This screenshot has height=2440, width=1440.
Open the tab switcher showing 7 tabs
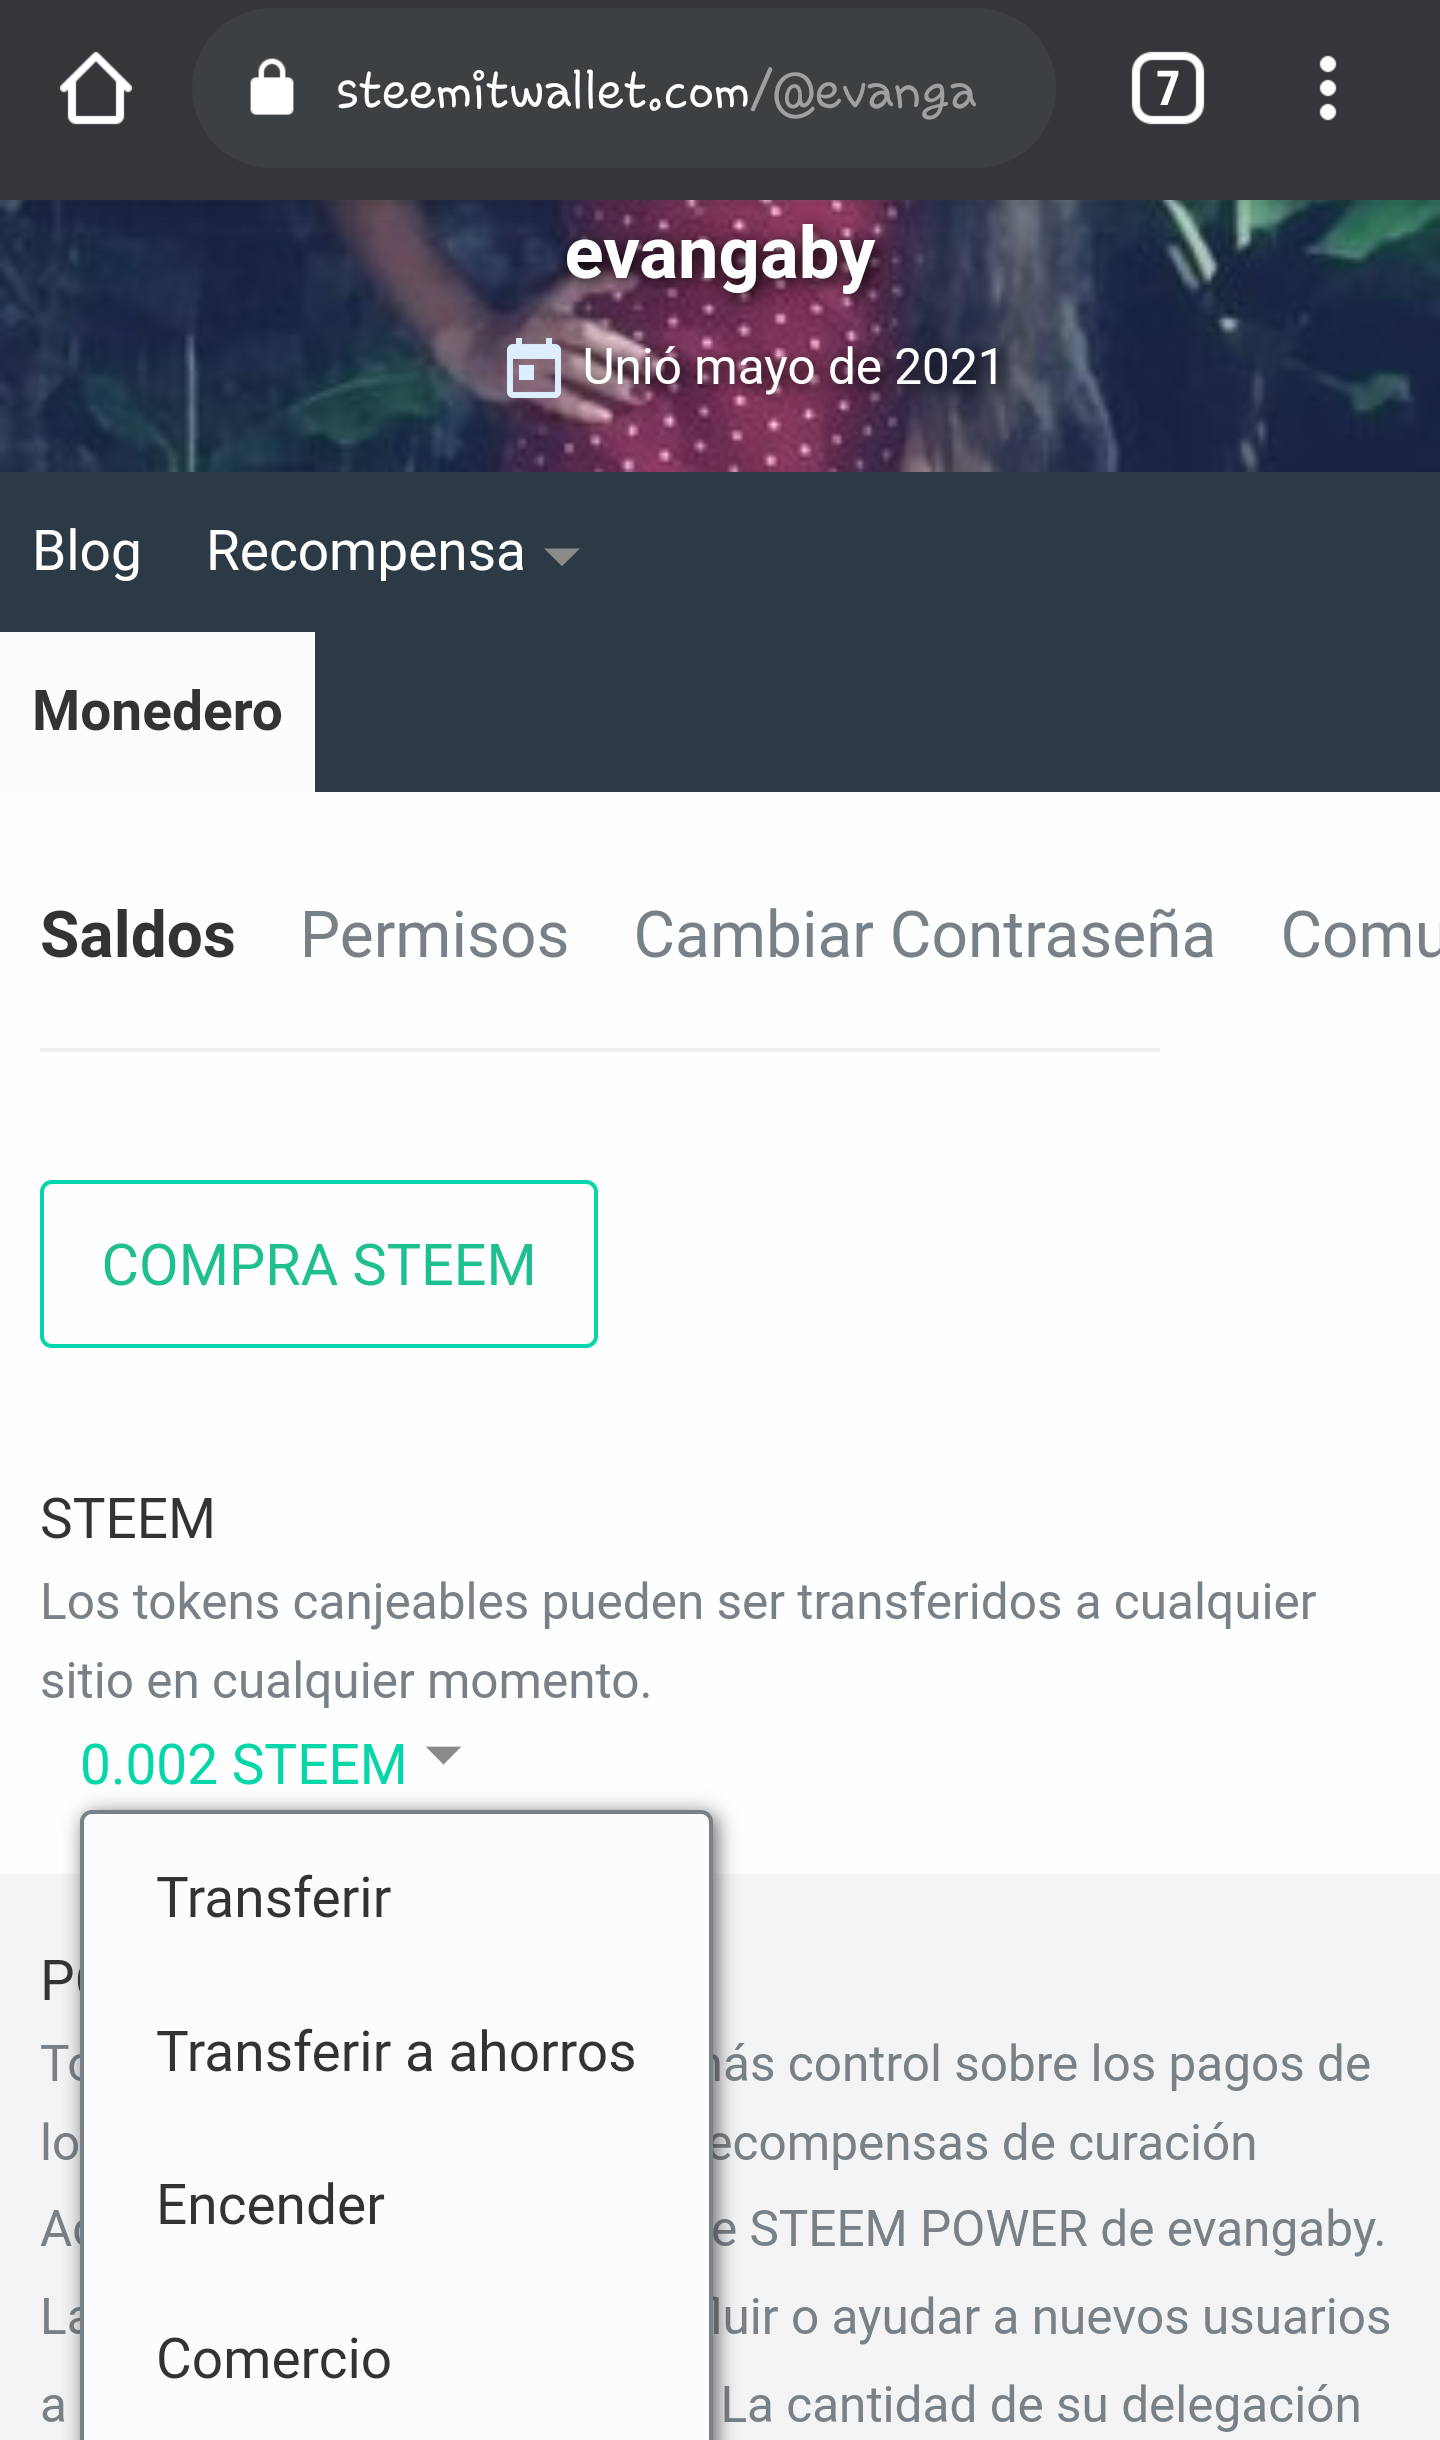pyautogui.click(x=1167, y=88)
